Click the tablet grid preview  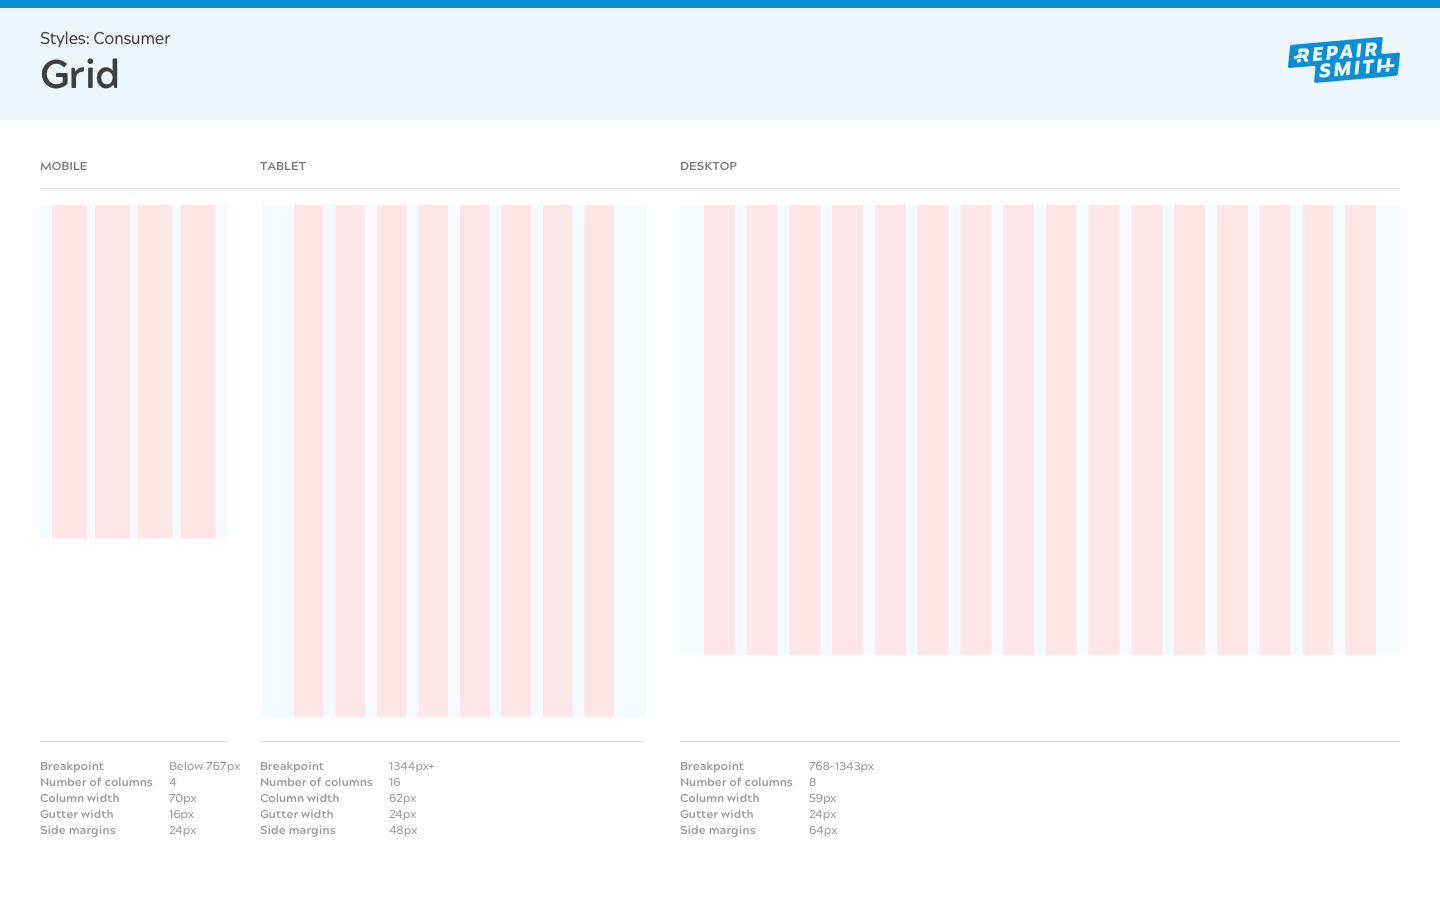click(x=453, y=460)
